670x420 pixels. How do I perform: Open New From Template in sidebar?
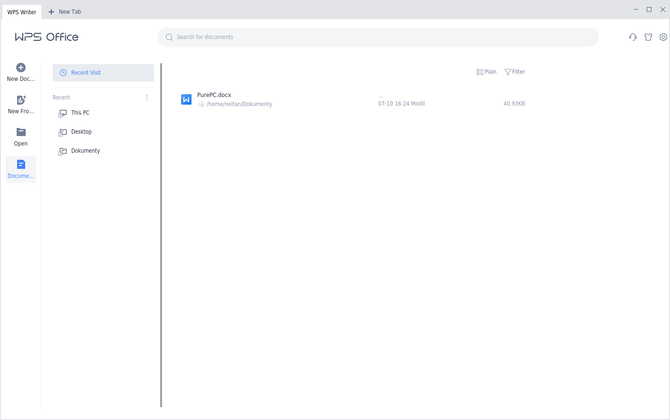pos(21,105)
